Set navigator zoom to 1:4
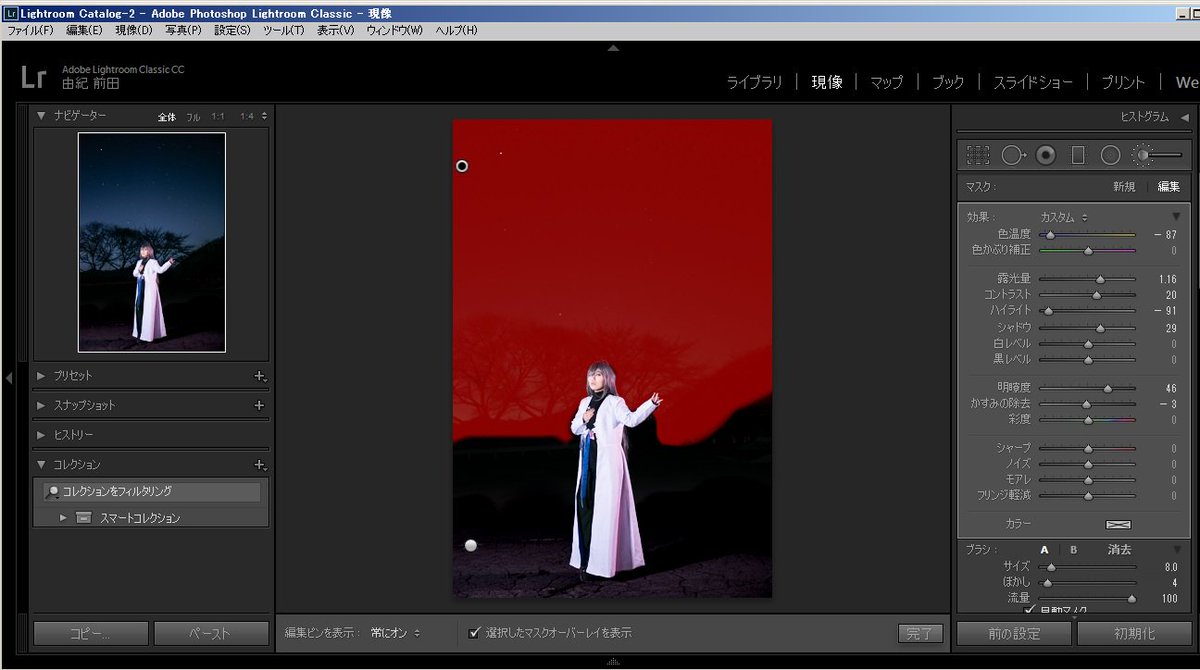The height and width of the screenshot is (670, 1200). [246, 117]
